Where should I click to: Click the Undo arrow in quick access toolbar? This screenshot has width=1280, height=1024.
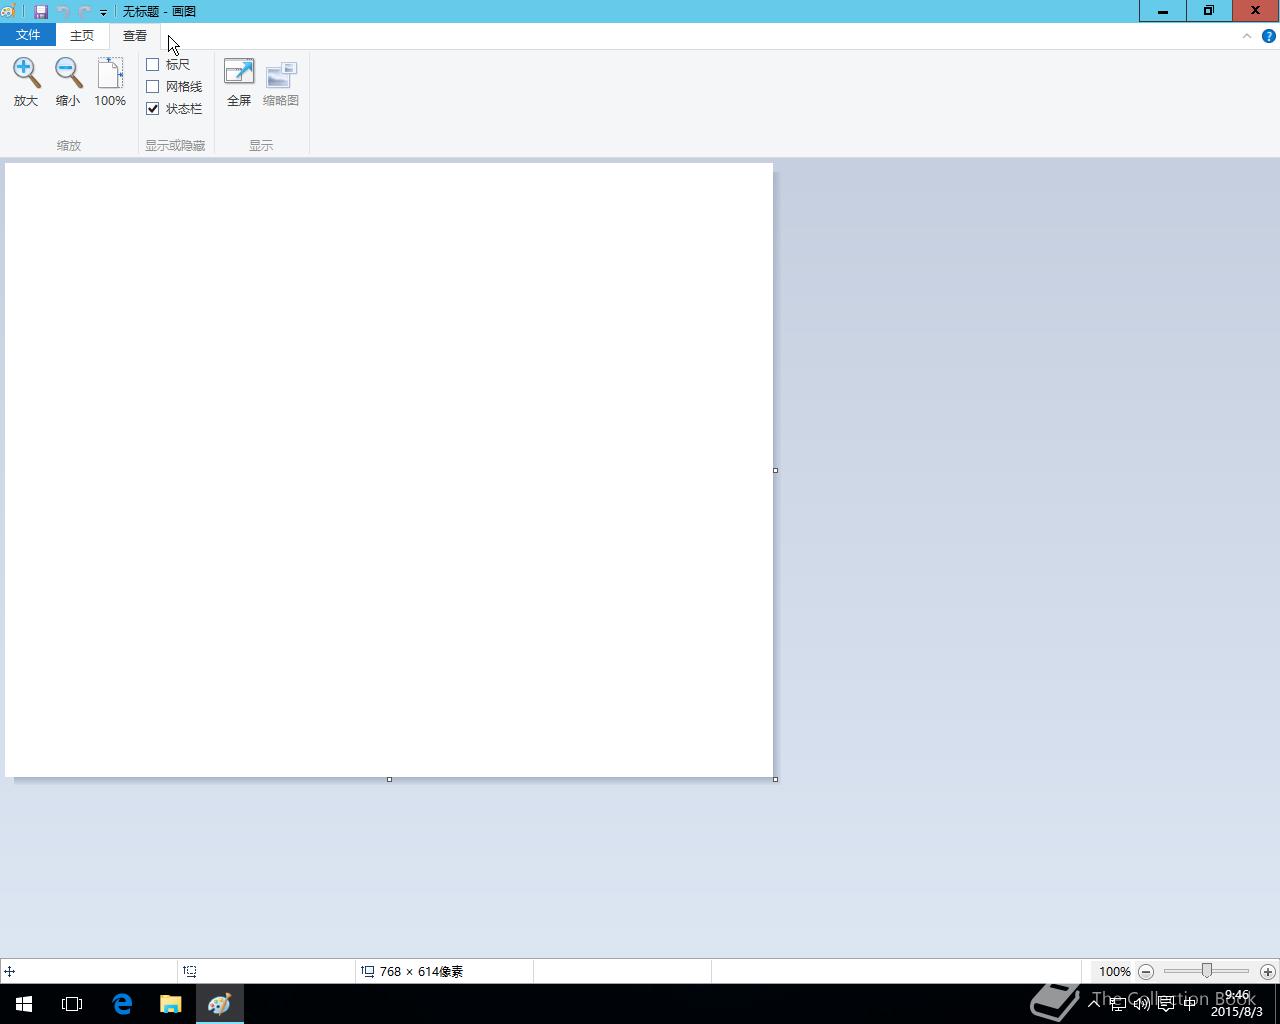tap(63, 11)
